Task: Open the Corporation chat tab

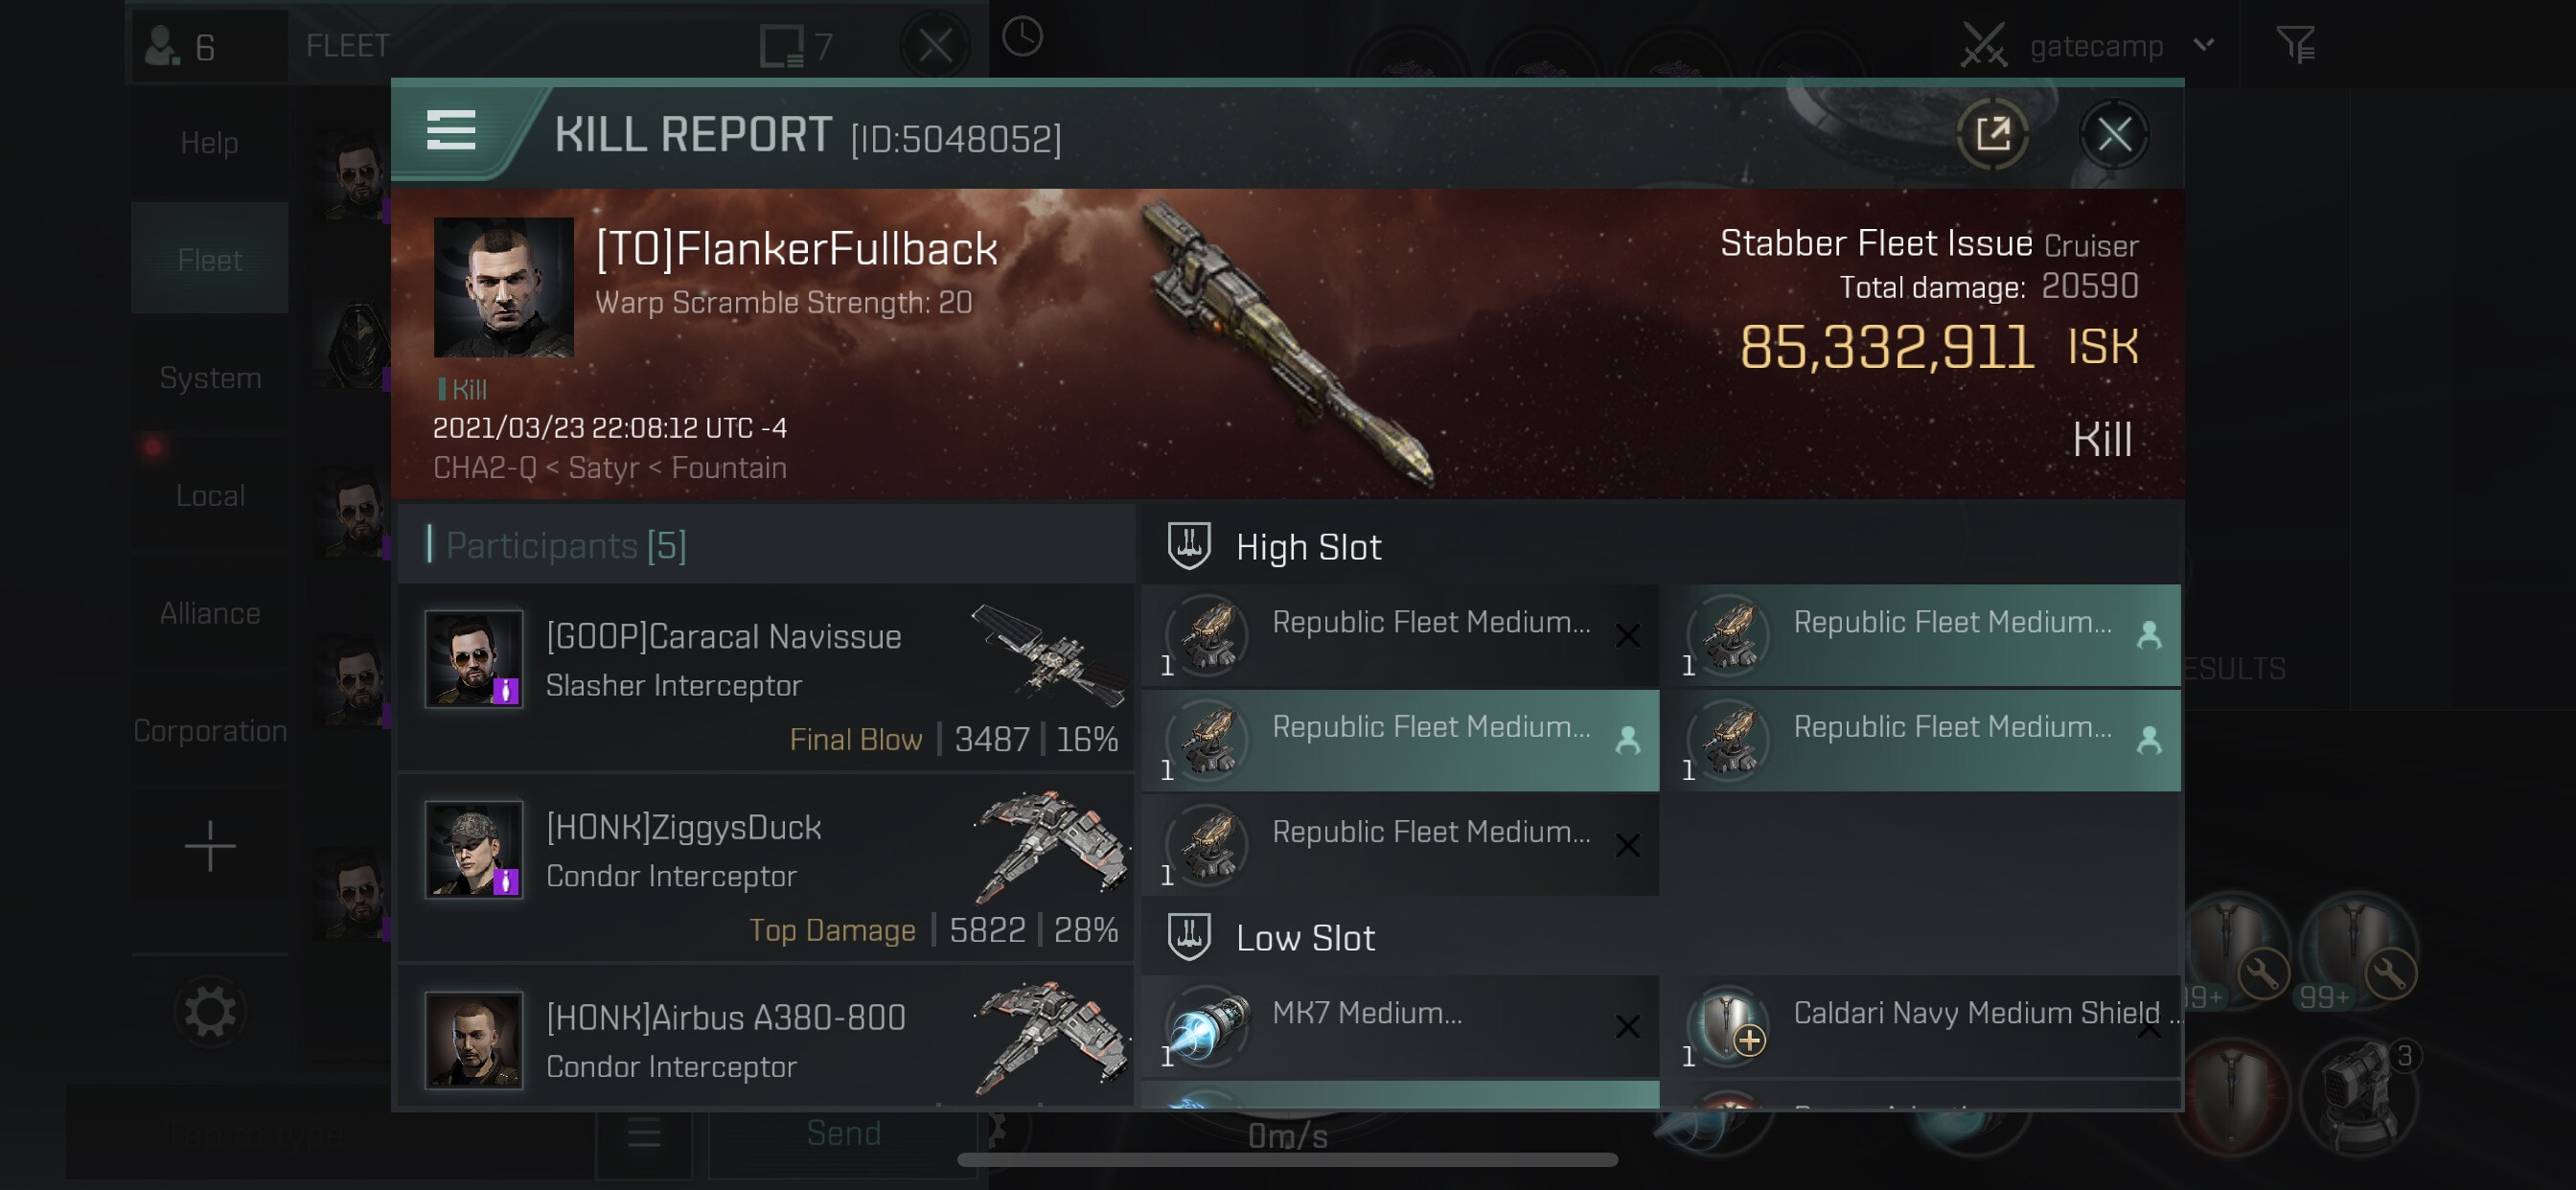Action: (210, 731)
